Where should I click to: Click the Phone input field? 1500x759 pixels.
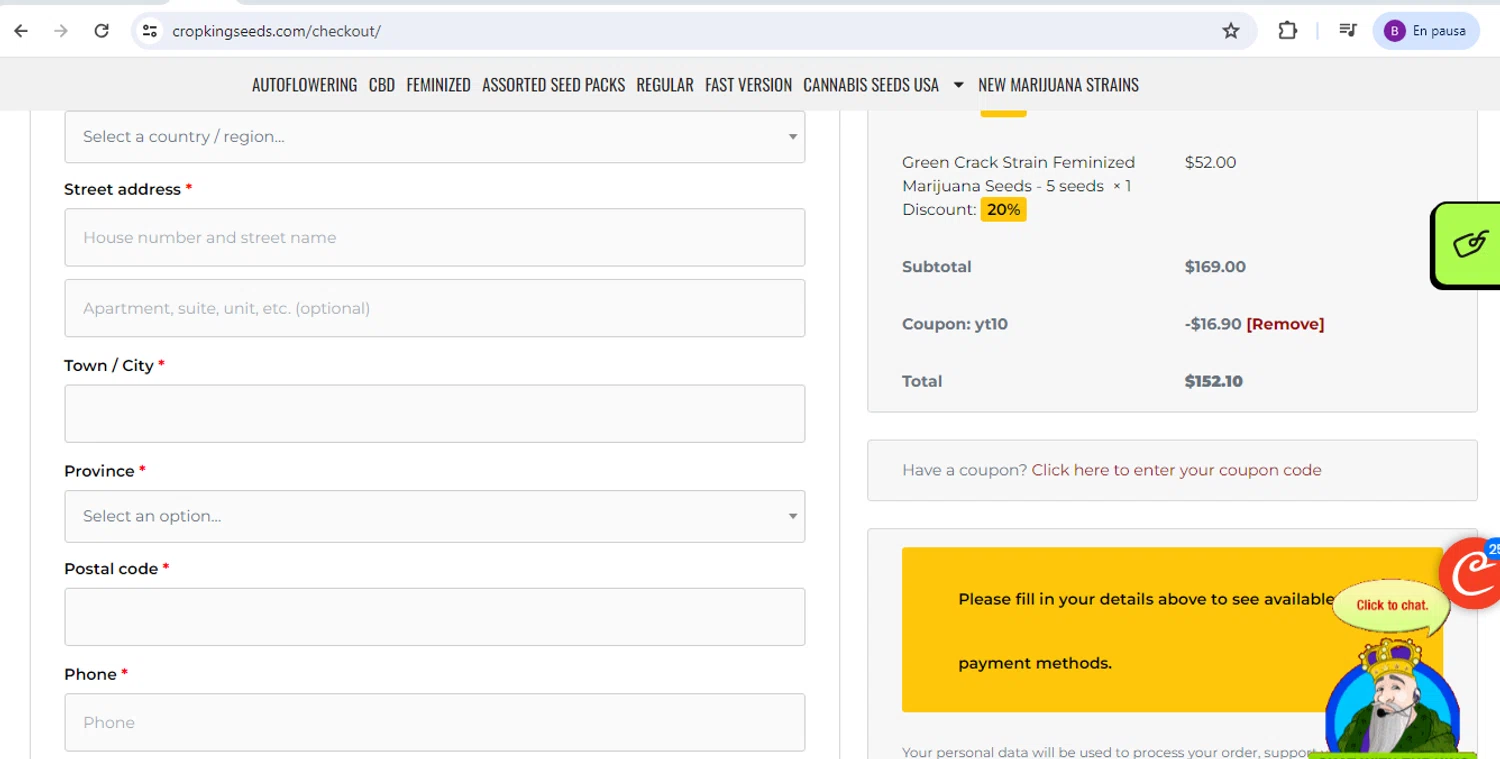[x=435, y=722]
